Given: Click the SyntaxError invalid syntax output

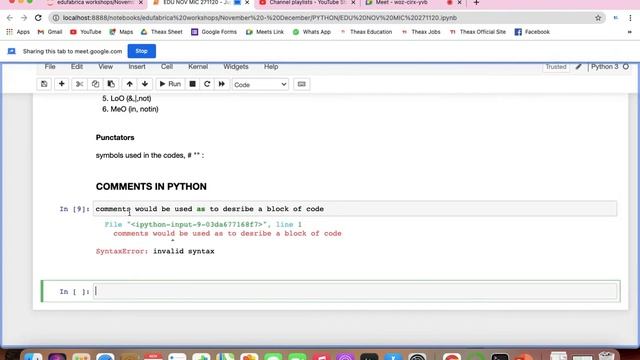Looking at the screenshot, I should click(x=155, y=251).
